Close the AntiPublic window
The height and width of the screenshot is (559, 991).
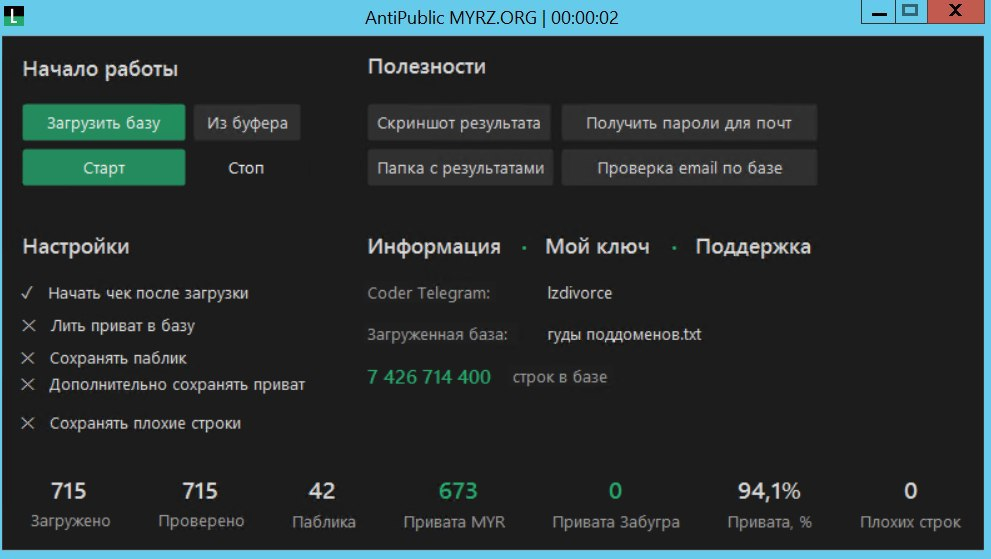[x=956, y=11]
